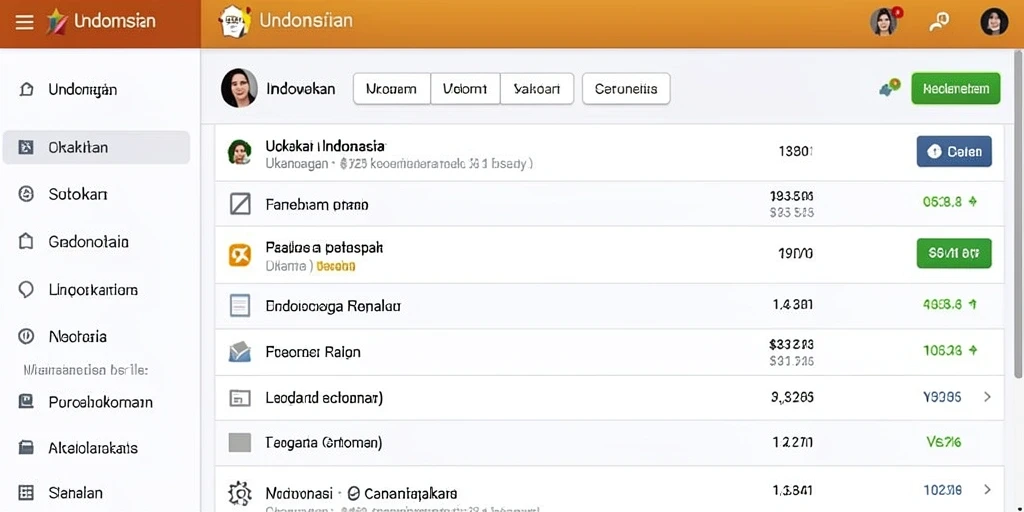
Task: Expand the Nodvonasi row chevron arrow
Action: [x=987, y=489]
